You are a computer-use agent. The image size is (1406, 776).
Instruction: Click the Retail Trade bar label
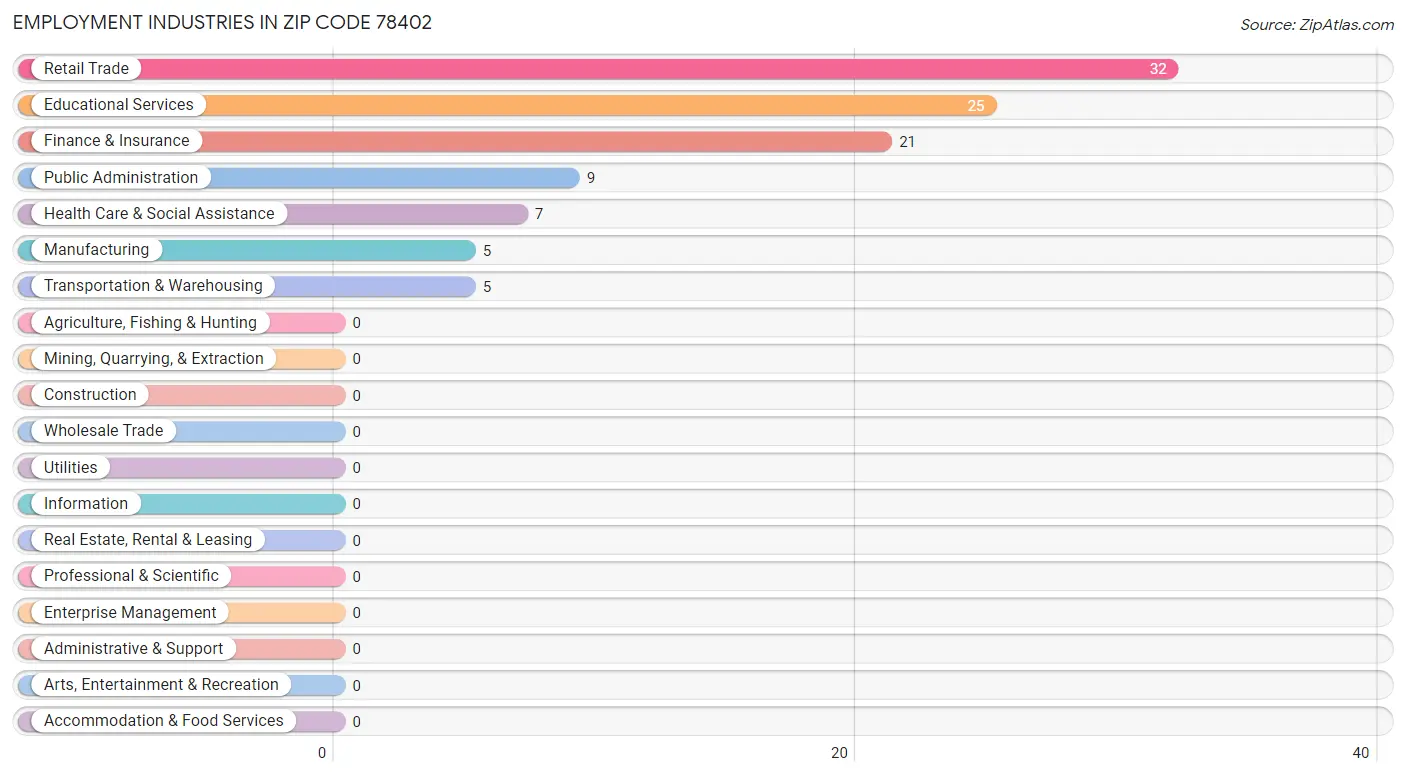click(86, 69)
